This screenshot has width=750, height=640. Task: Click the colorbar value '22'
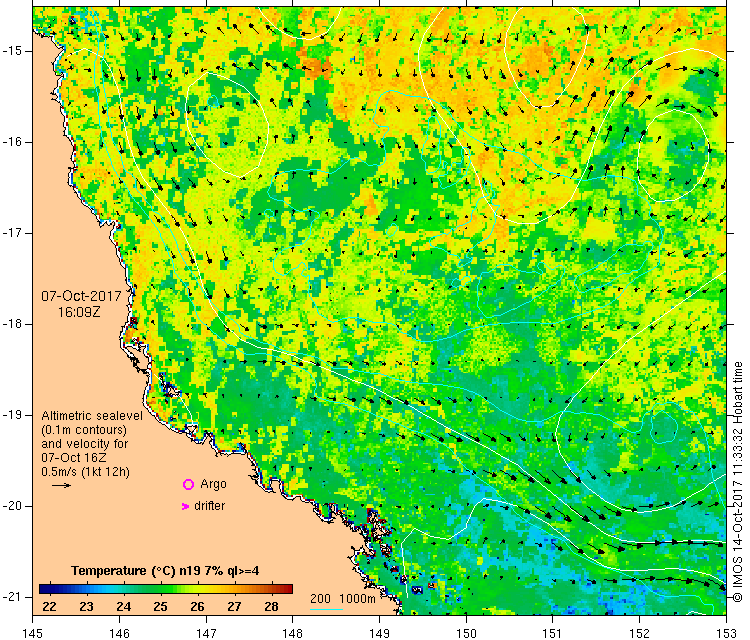point(49,607)
